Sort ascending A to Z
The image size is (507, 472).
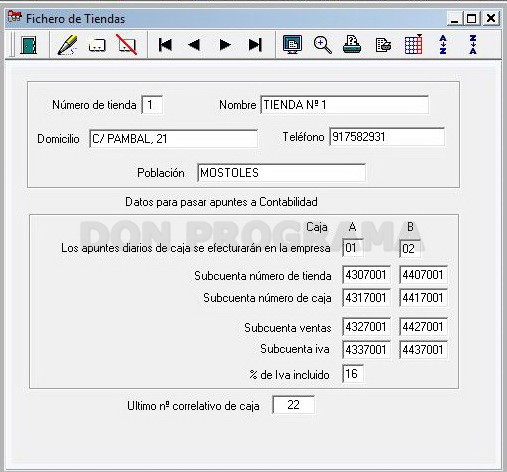tap(443, 45)
